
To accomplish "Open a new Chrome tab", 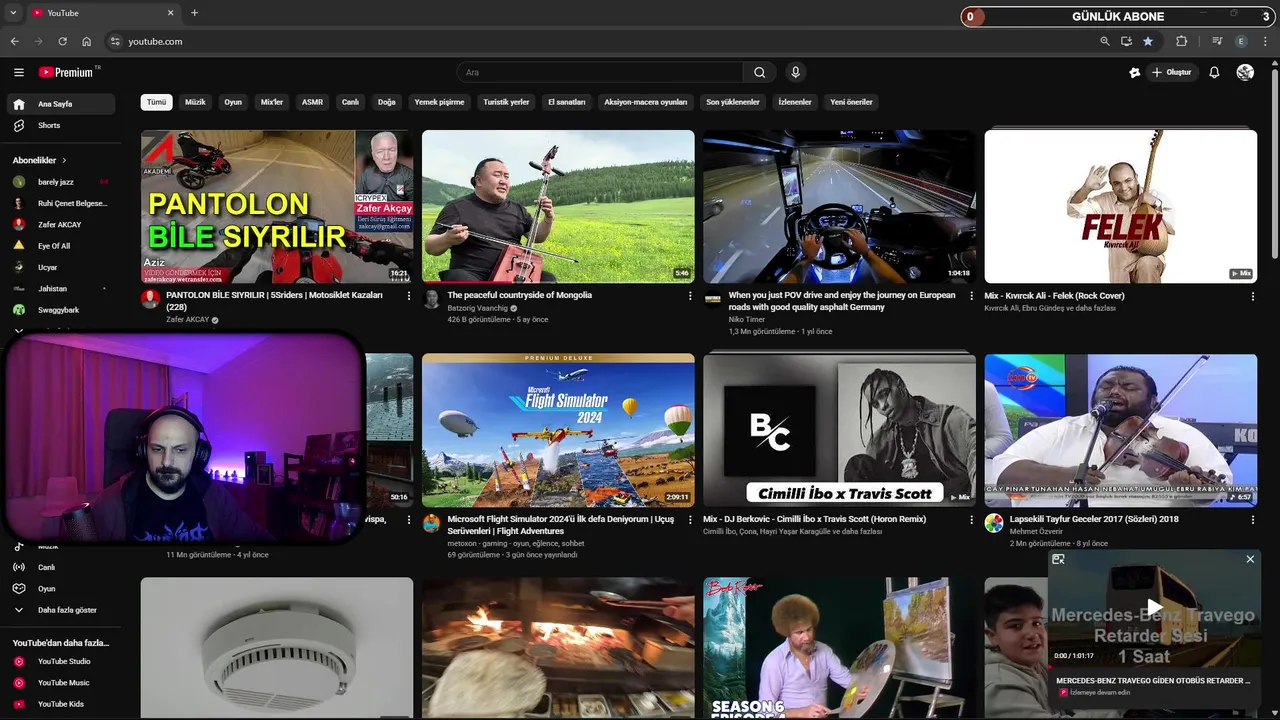I will [194, 13].
